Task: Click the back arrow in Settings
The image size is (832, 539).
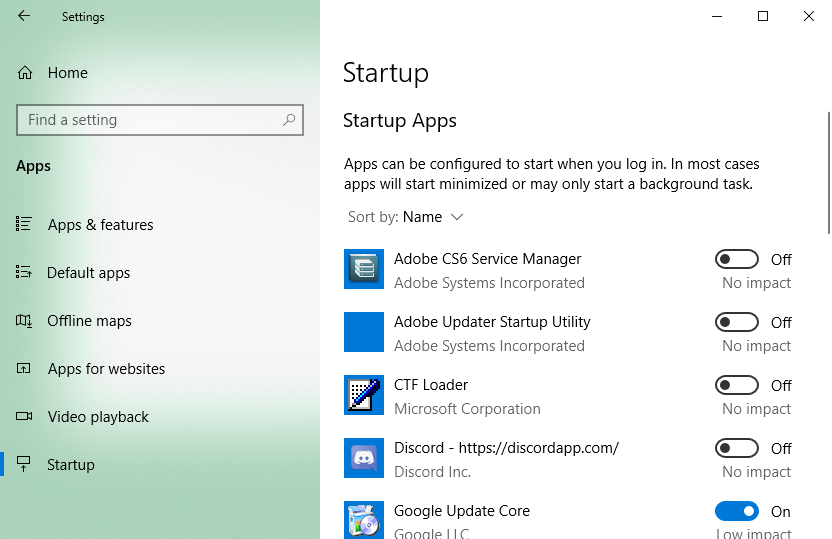Action: click(x=24, y=16)
